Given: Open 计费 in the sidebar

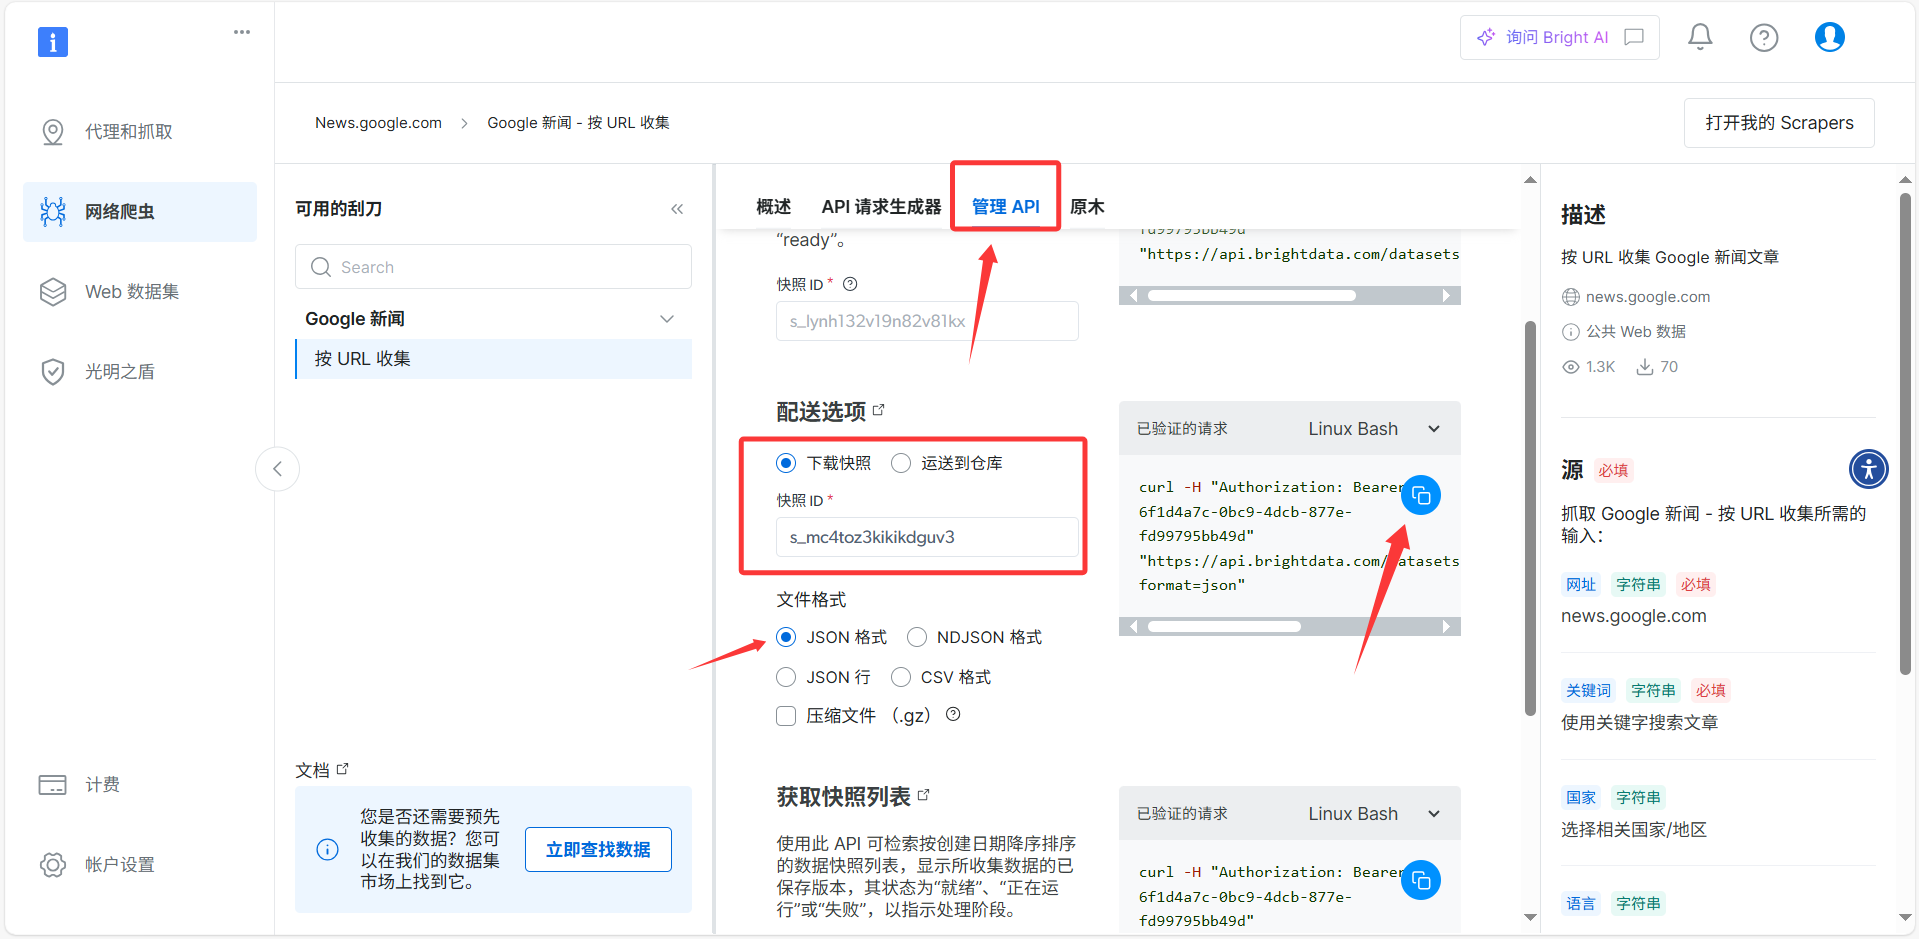Looking at the screenshot, I should pos(140,785).
